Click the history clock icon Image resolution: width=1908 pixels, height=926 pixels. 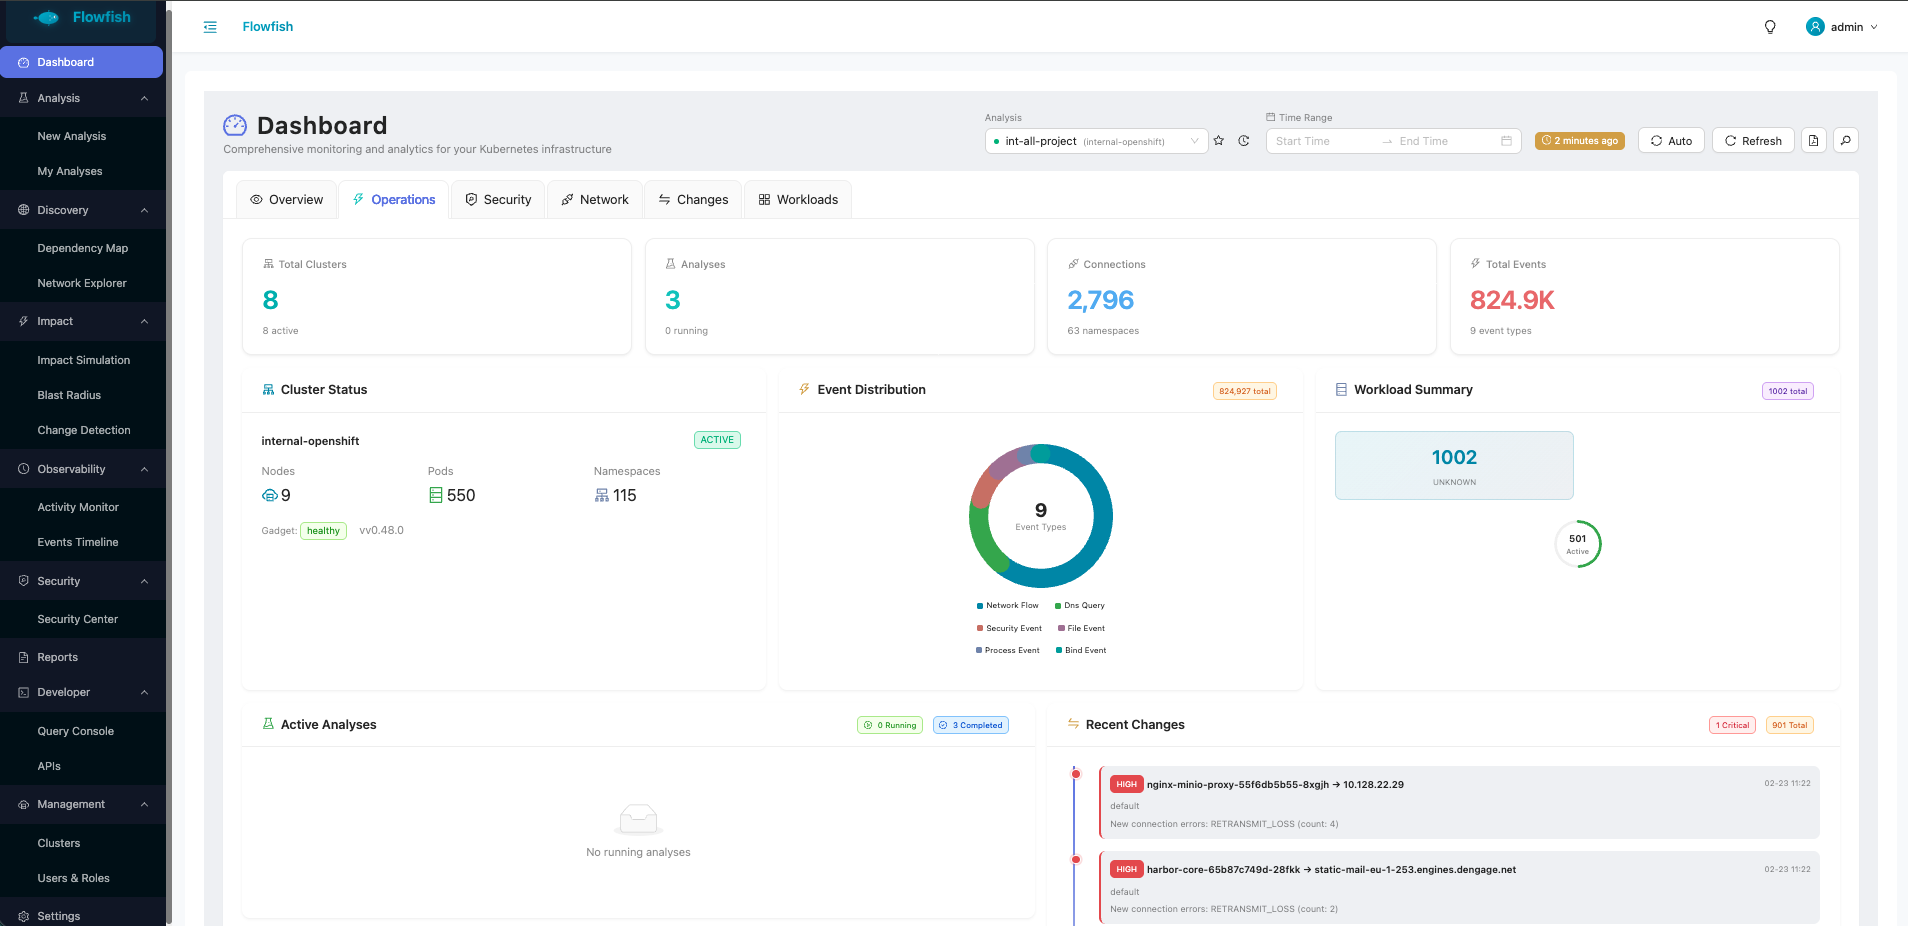(1244, 141)
